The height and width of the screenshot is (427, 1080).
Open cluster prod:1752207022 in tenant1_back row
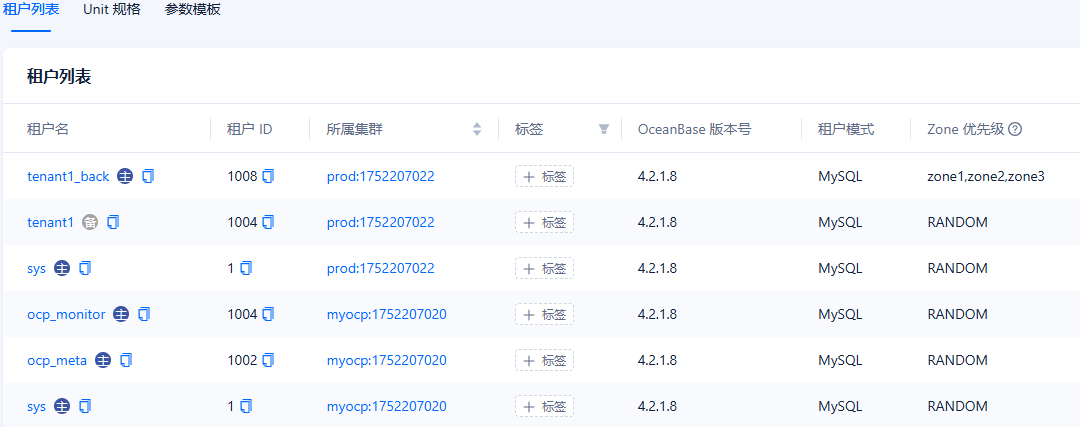[x=381, y=176]
